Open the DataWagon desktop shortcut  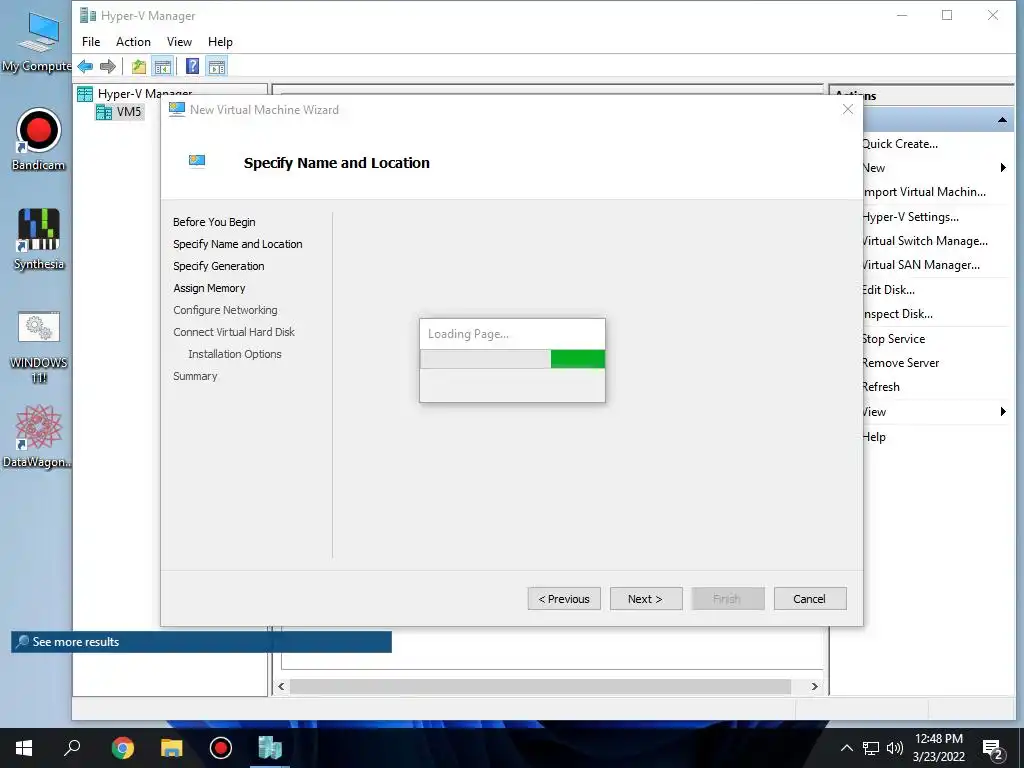[37, 436]
